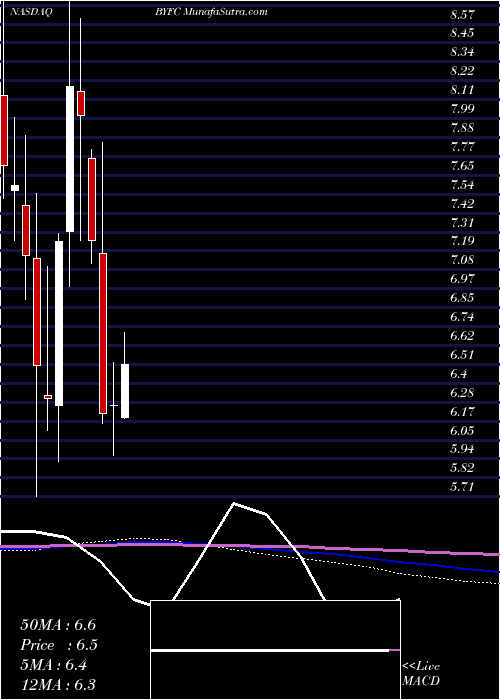The image size is (500, 700).
Task: Click the 7.77 price axis label
Action: [462, 147]
